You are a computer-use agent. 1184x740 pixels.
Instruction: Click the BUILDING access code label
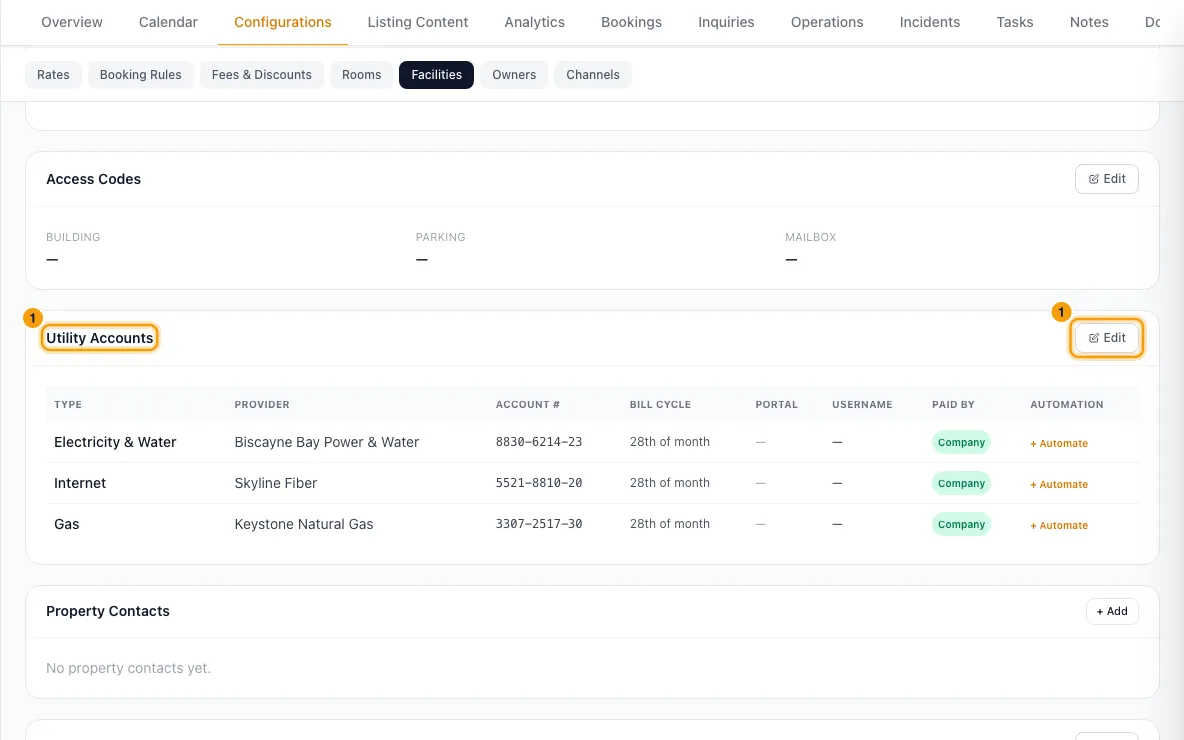73,236
